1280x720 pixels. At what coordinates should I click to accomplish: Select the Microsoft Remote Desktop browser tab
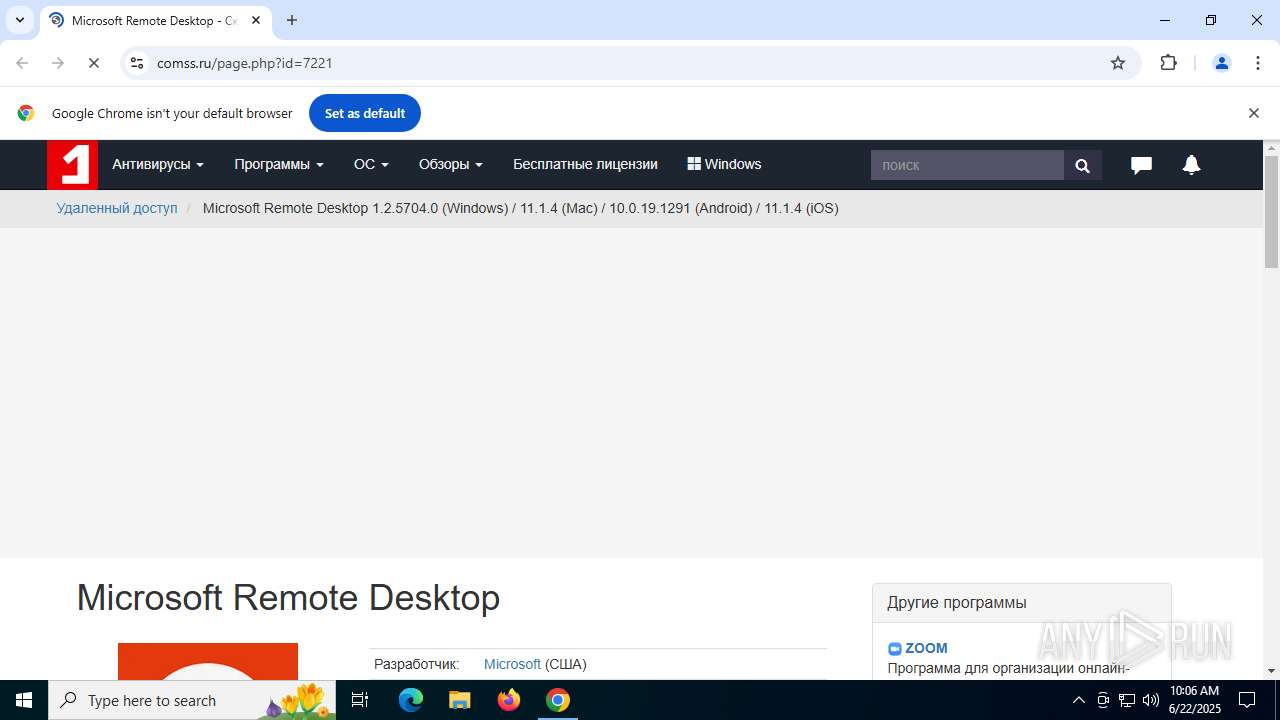[155, 20]
